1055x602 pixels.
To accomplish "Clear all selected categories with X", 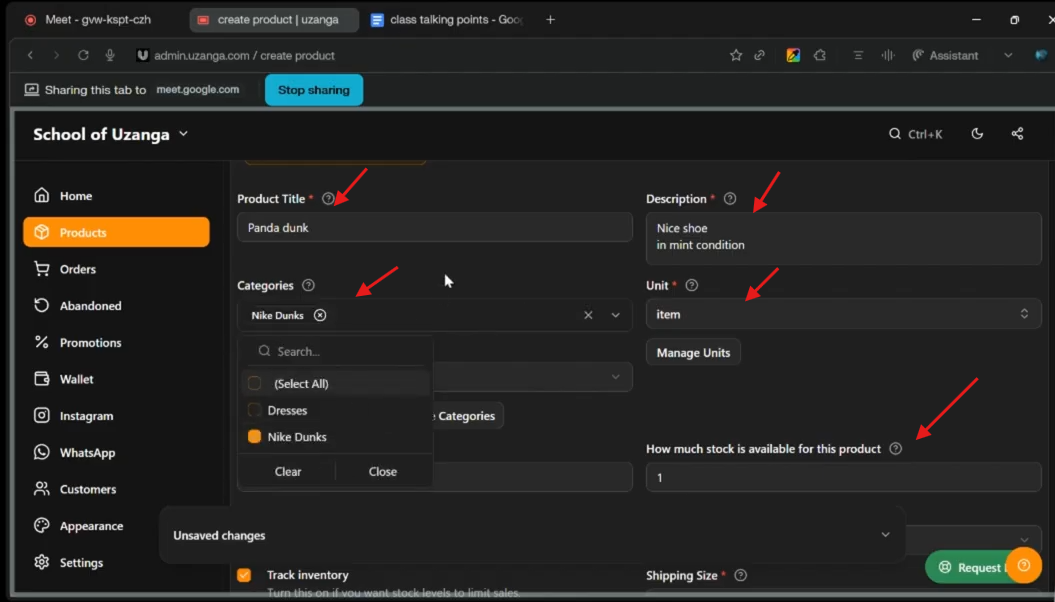I will click(588, 315).
